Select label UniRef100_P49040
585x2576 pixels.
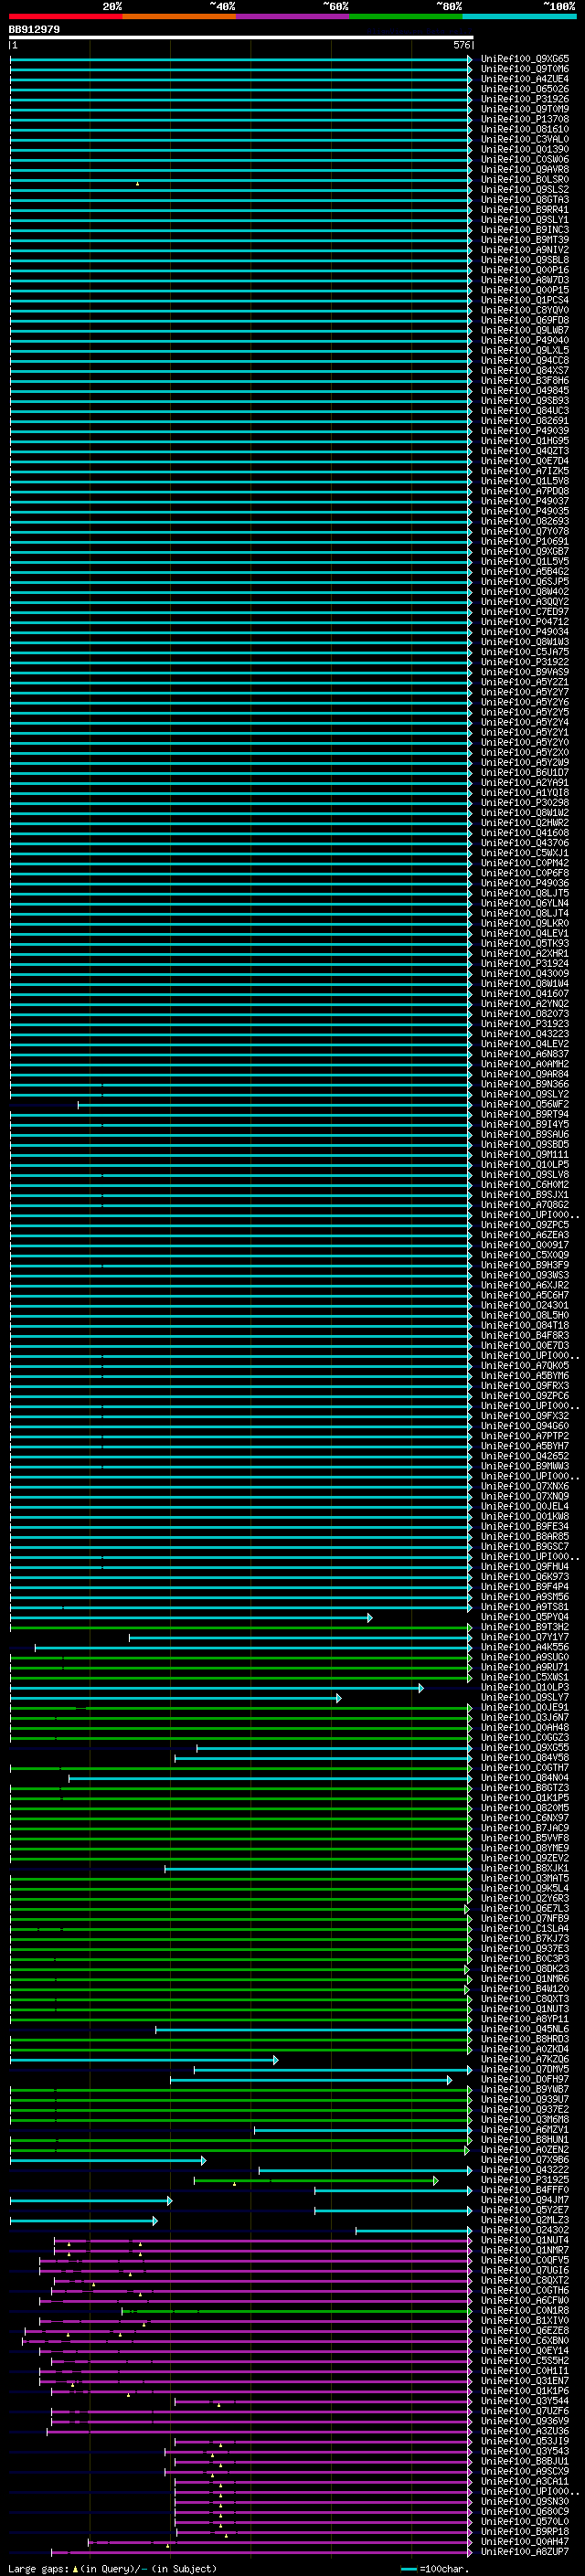coord(525,340)
